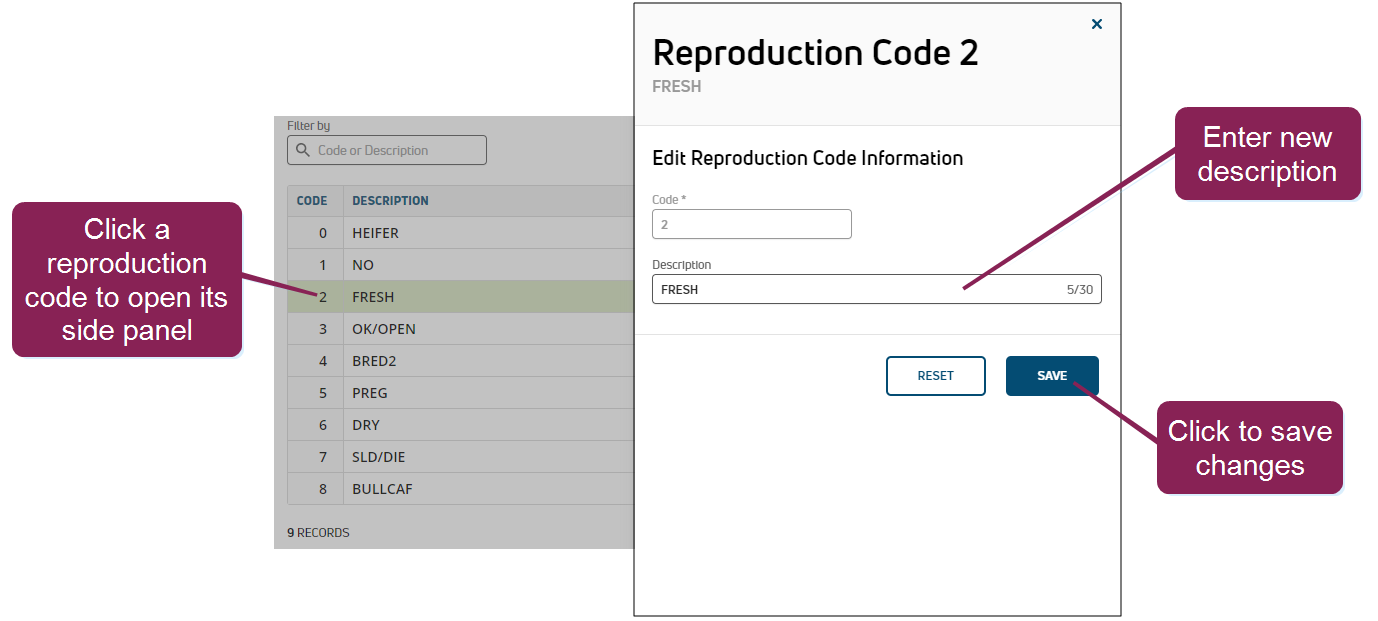Screen dimensions: 1378x621
Task: Sort by the CODE column header
Action: [312, 201]
